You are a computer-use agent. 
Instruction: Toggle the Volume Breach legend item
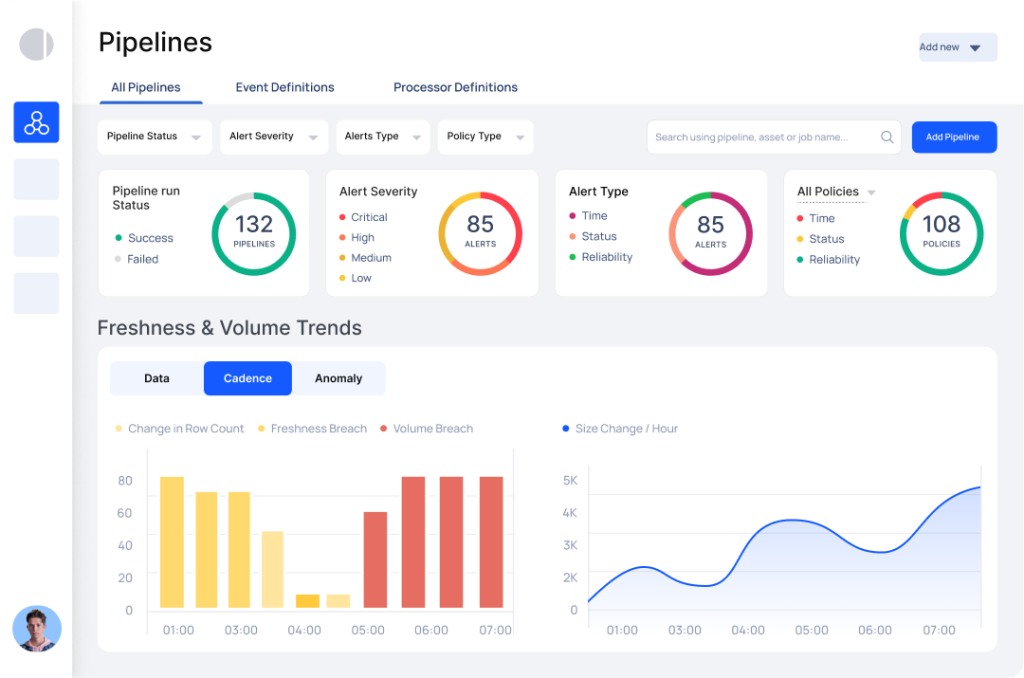(426, 428)
